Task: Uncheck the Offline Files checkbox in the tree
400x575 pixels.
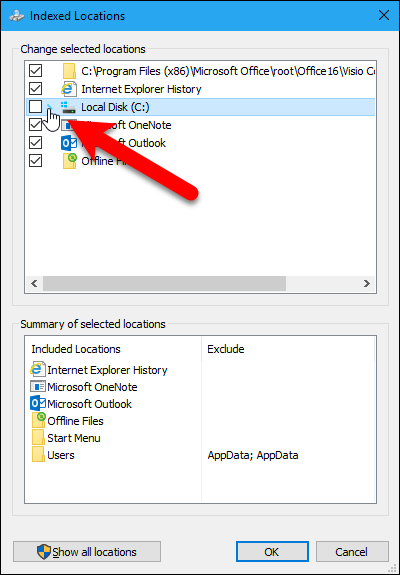Action: click(36, 161)
